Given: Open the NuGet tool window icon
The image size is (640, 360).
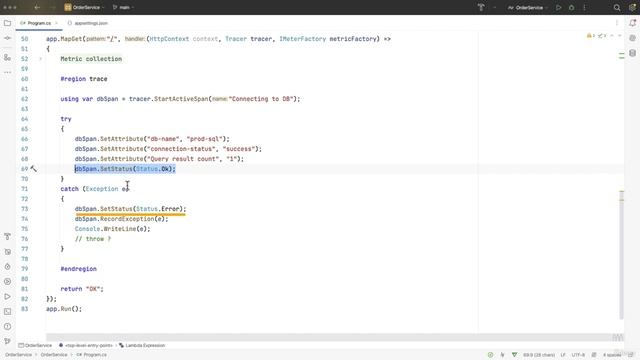Looking at the screenshot, I should point(7,252).
